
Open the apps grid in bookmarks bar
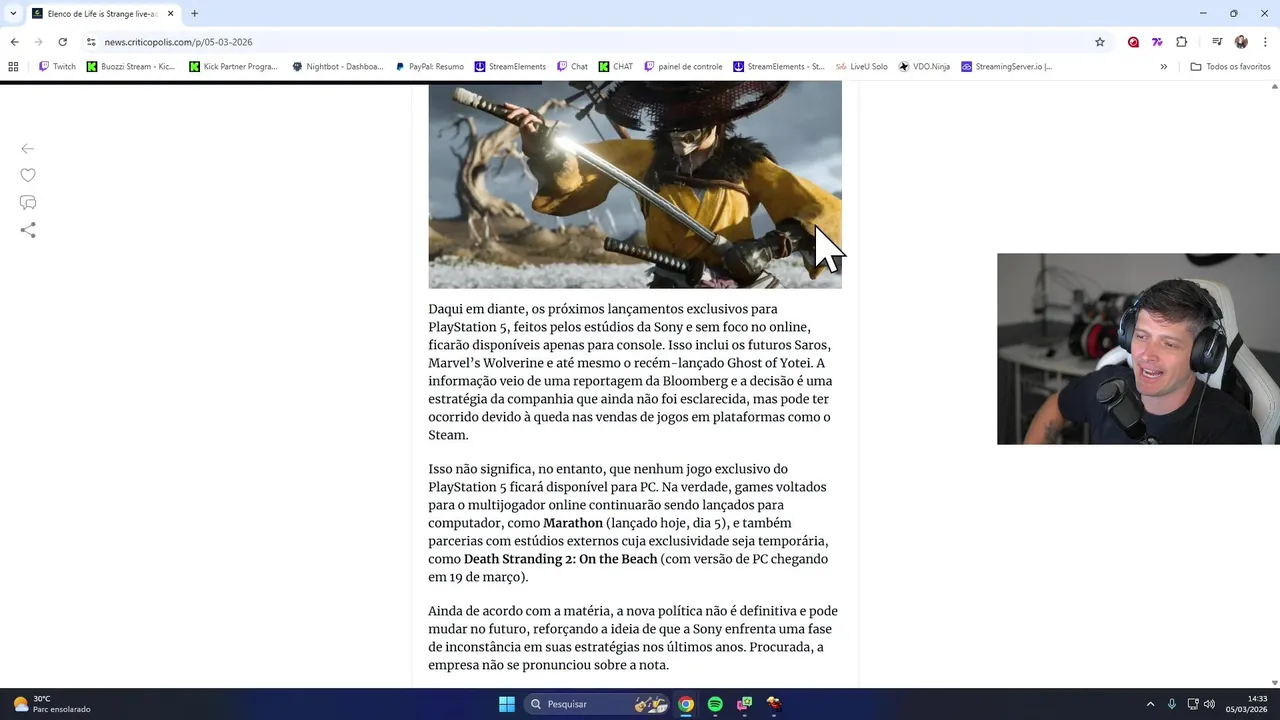(13, 67)
